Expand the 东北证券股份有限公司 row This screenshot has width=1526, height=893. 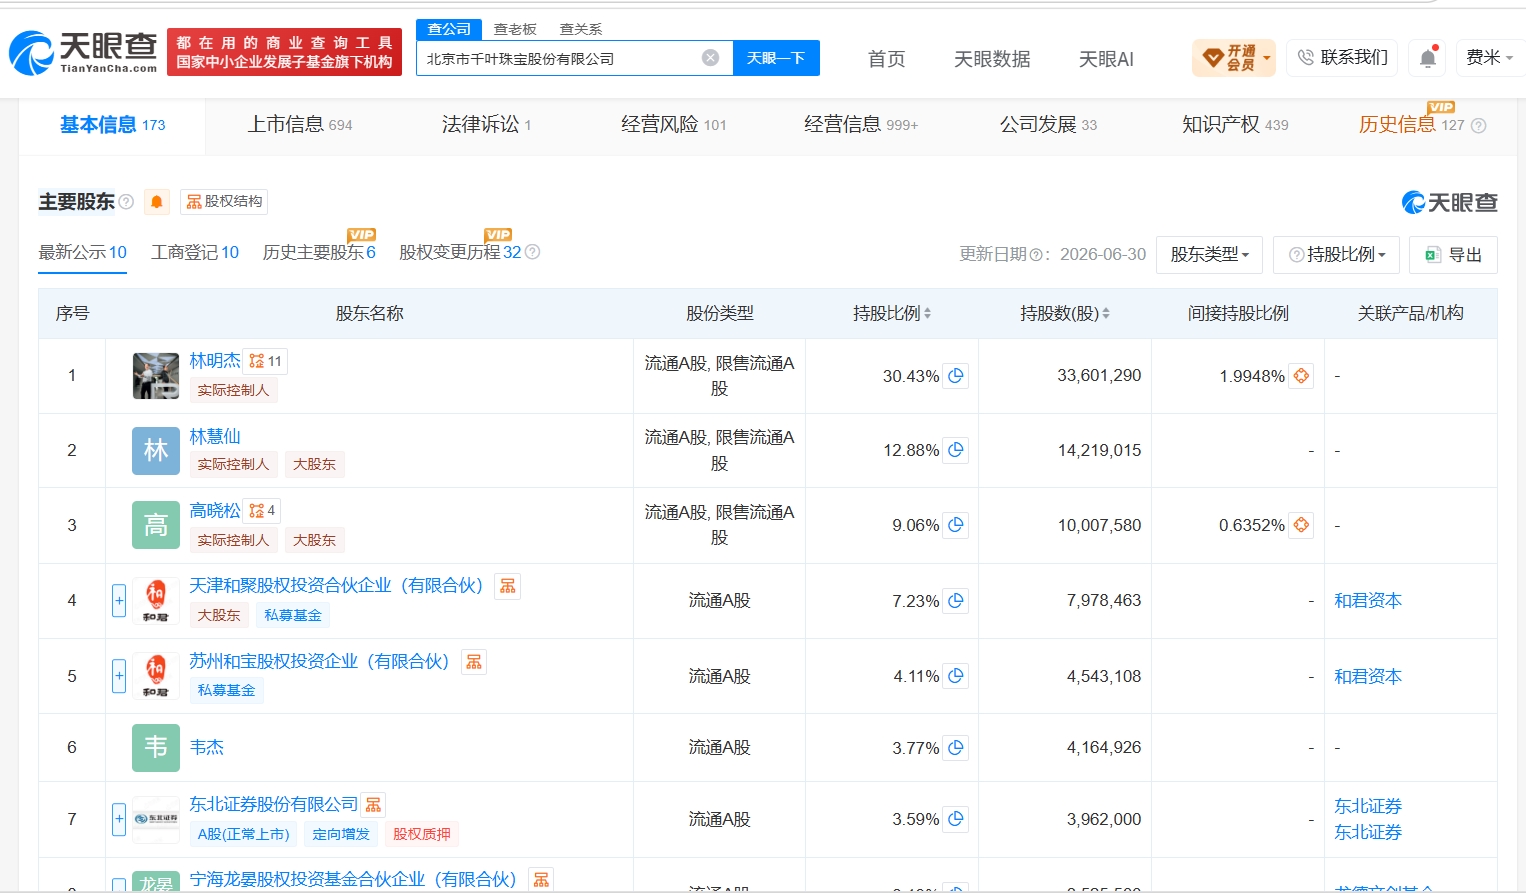click(119, 819)
